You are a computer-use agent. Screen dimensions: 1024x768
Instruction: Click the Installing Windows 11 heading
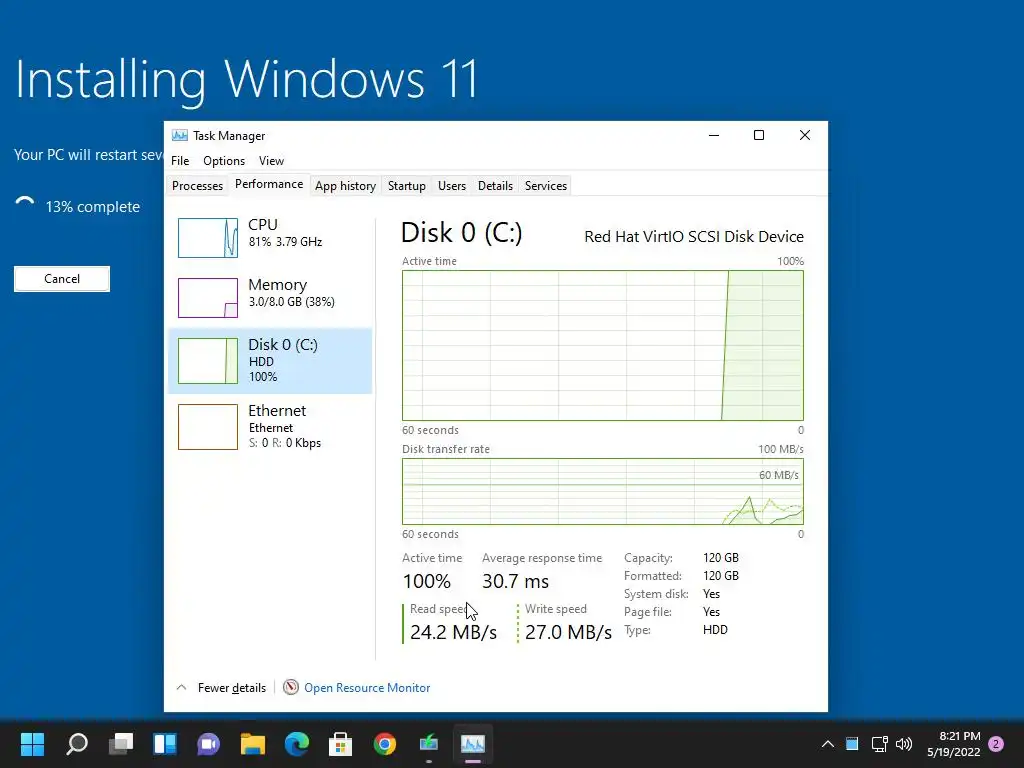pyautogui.click(x=246, y=80)
